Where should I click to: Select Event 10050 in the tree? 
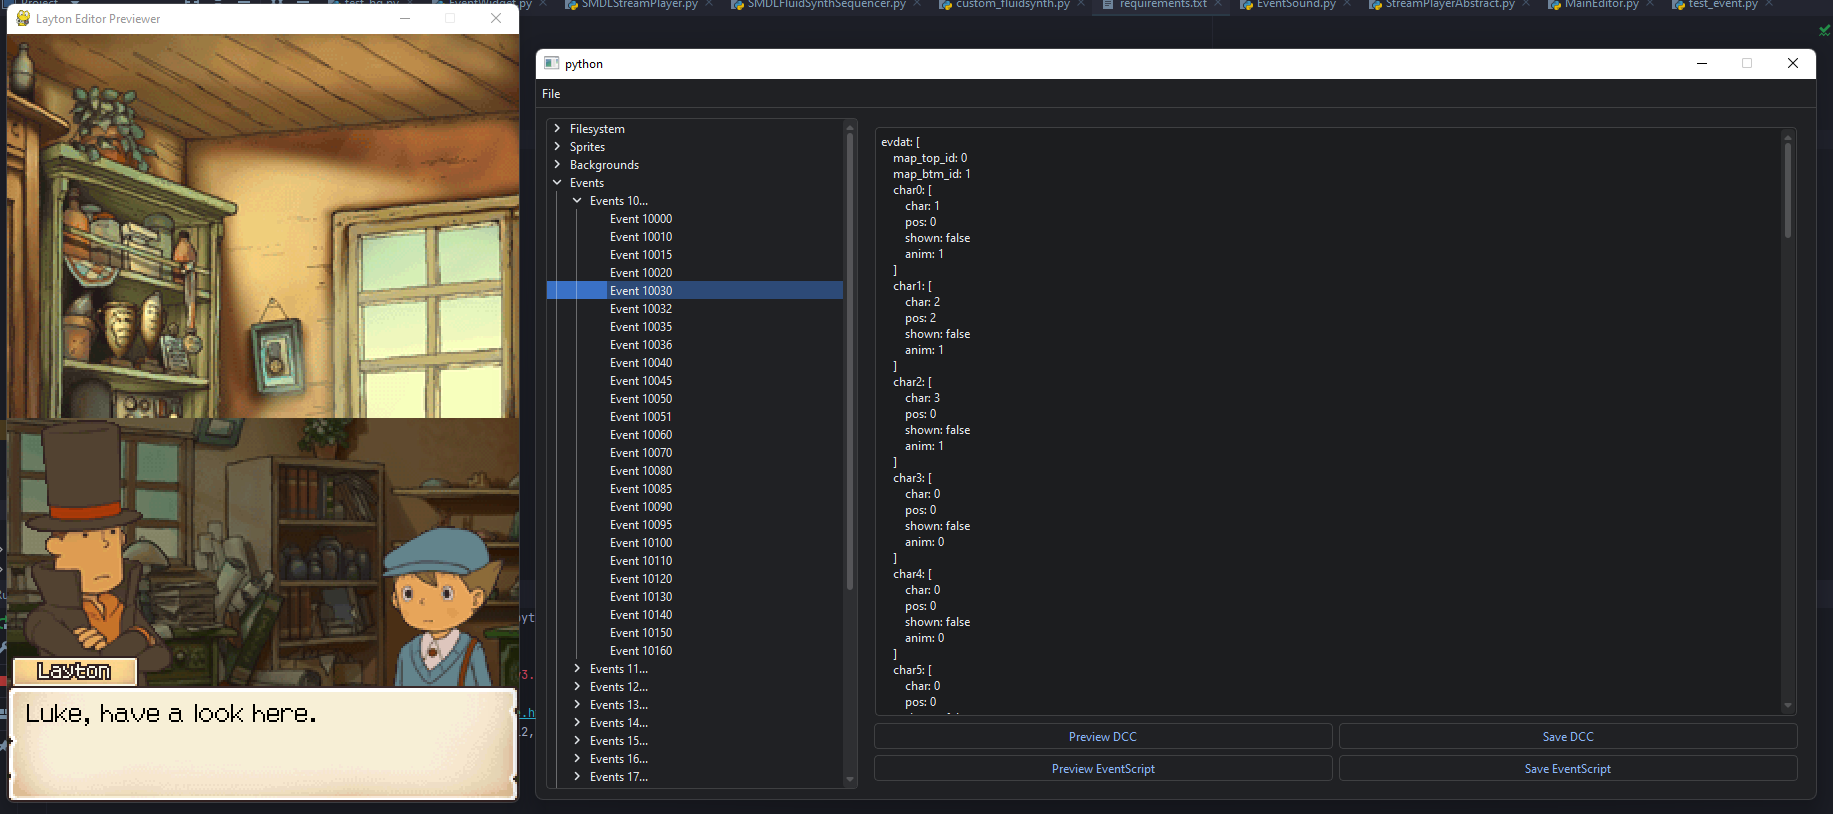(x=641, y=399)
